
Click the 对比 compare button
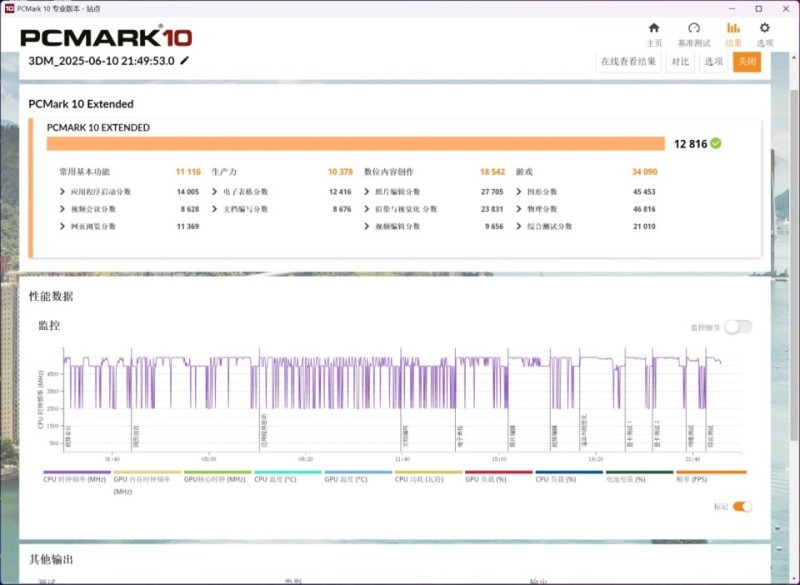[x=679, y=62]
